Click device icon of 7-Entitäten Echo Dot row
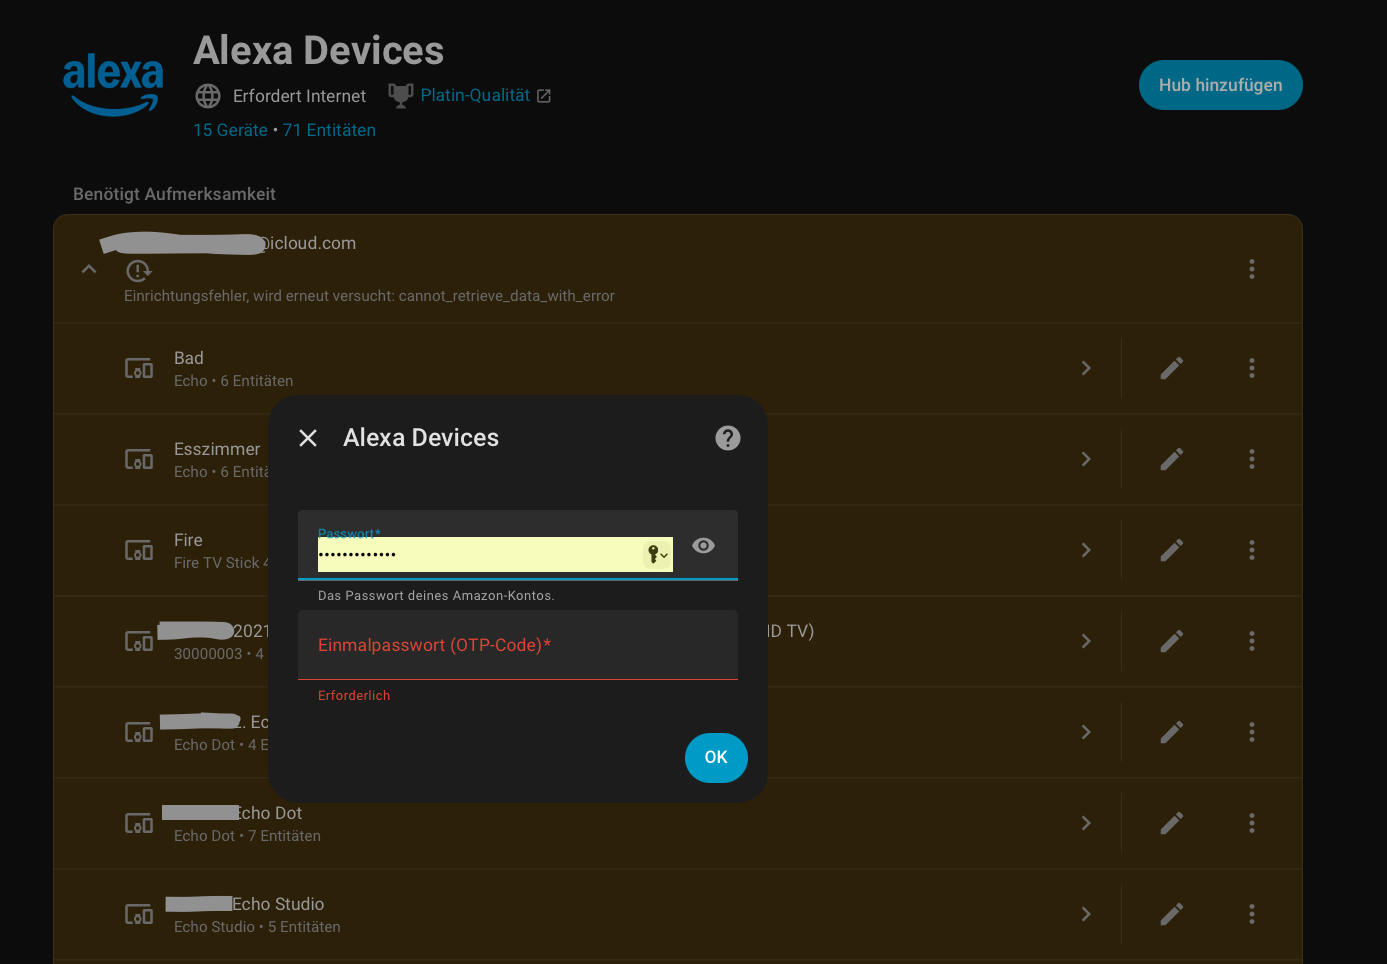The image size is (1387, 964). 139,824
